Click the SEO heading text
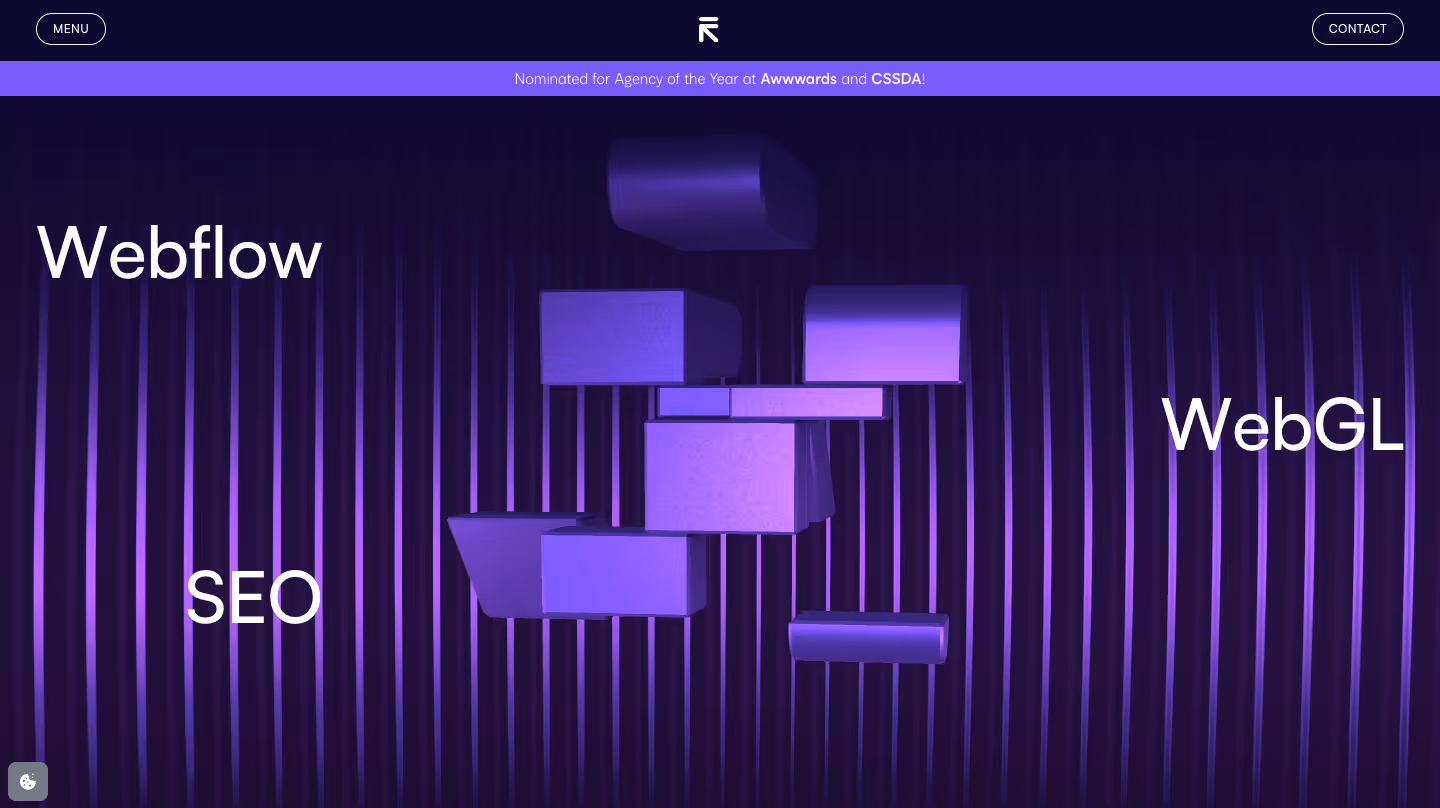This screenshot has height=808, width=1440. [x=254, y=598]
